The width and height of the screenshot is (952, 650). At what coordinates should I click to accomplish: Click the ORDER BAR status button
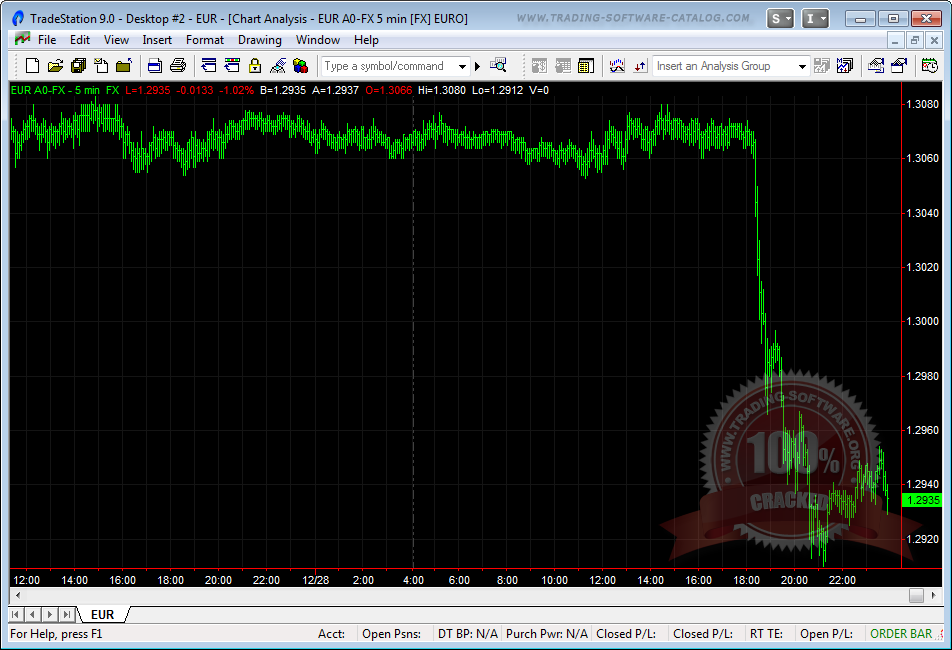[x=901, y=633]
